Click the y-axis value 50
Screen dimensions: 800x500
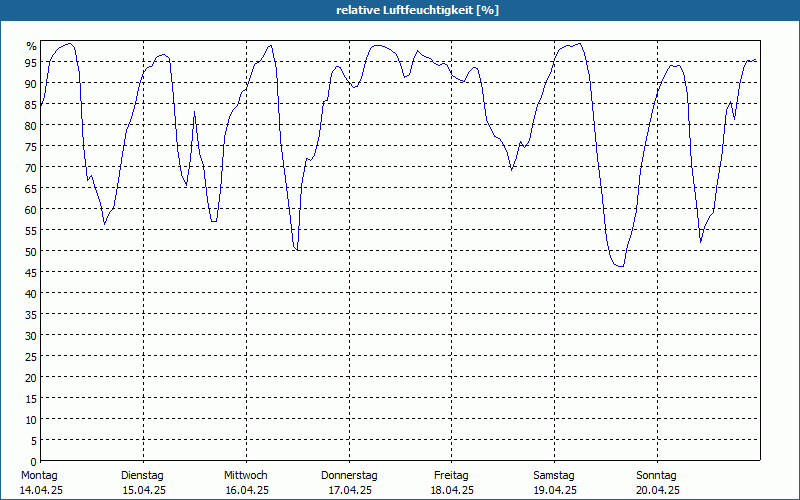tap(31, 252)
